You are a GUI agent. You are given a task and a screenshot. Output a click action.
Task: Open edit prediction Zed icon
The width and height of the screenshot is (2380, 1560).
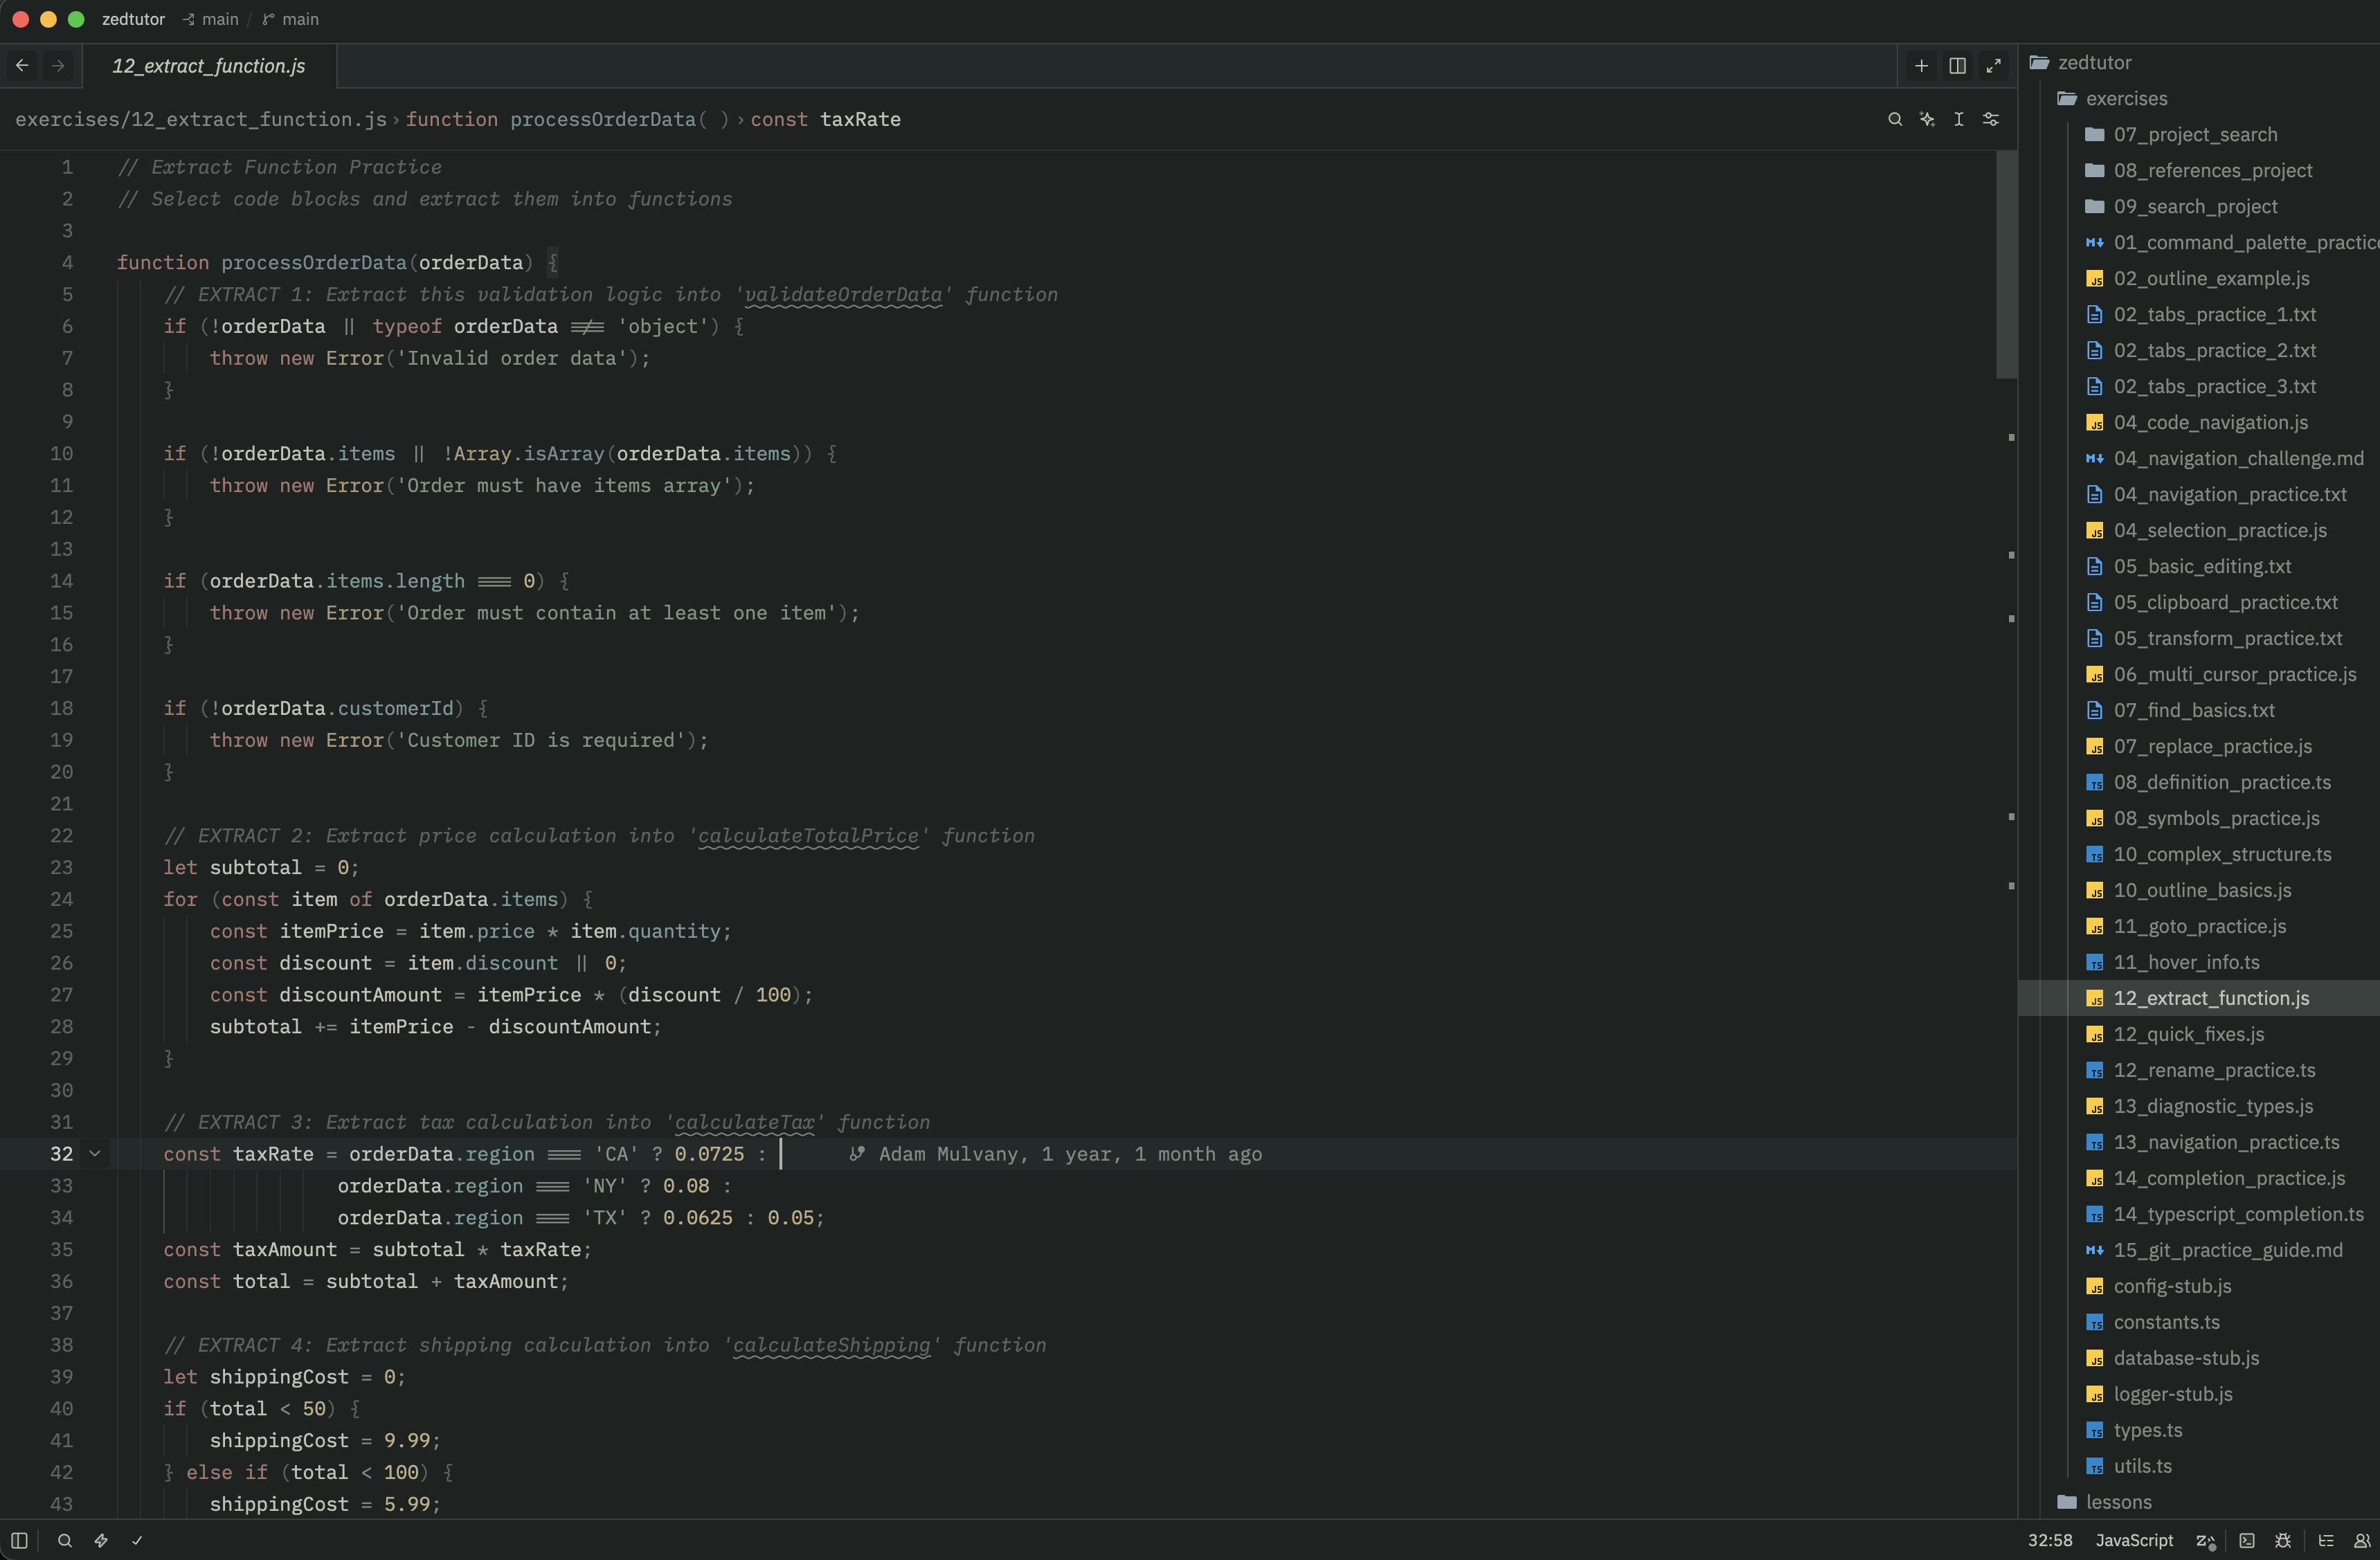[2205, 1541]
